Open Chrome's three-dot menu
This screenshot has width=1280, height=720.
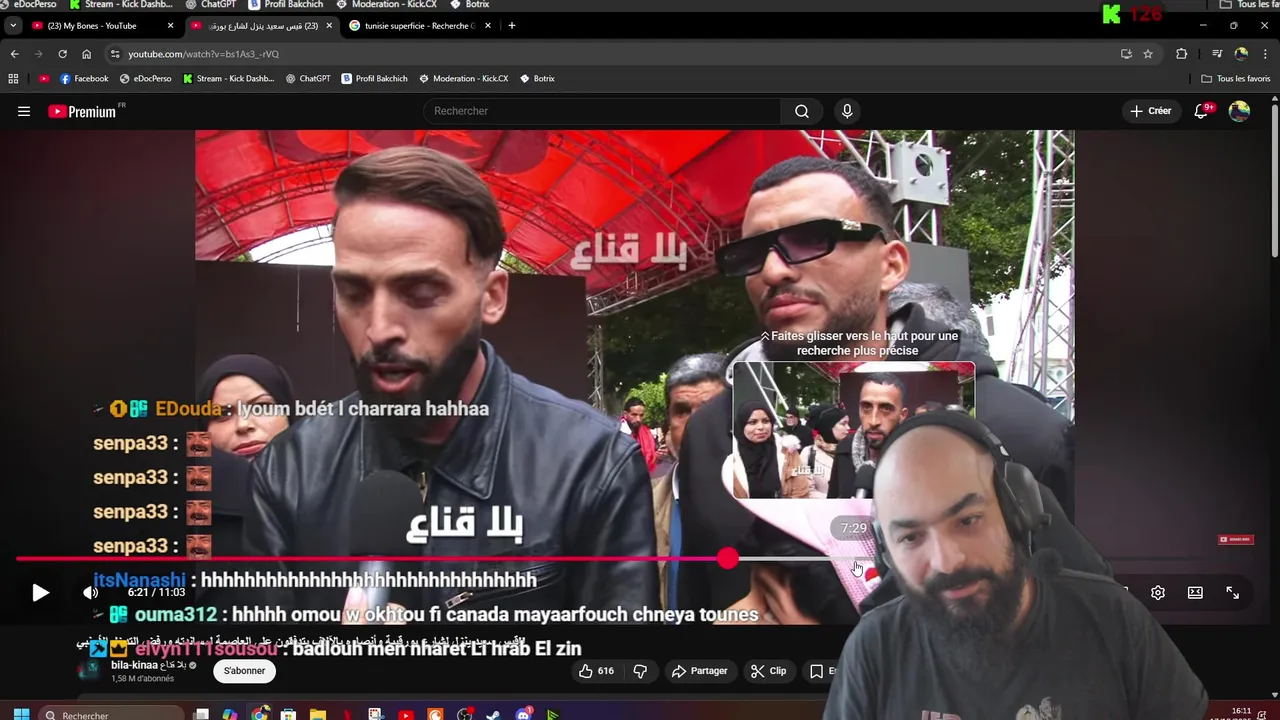tap(1265, 54)
